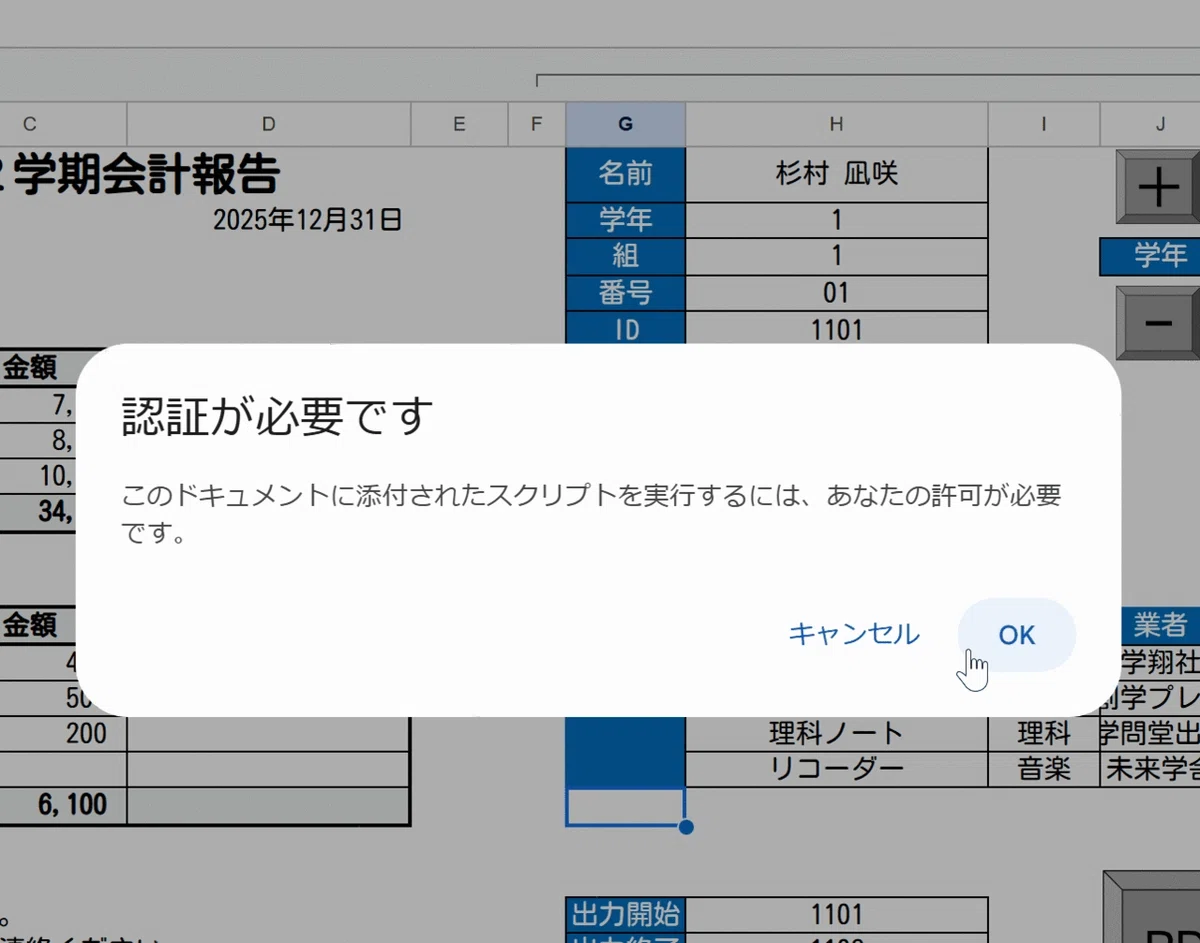Select the total cell 6,100
The width and height of the screenshot is (1200, 943).
coord(63,805)
